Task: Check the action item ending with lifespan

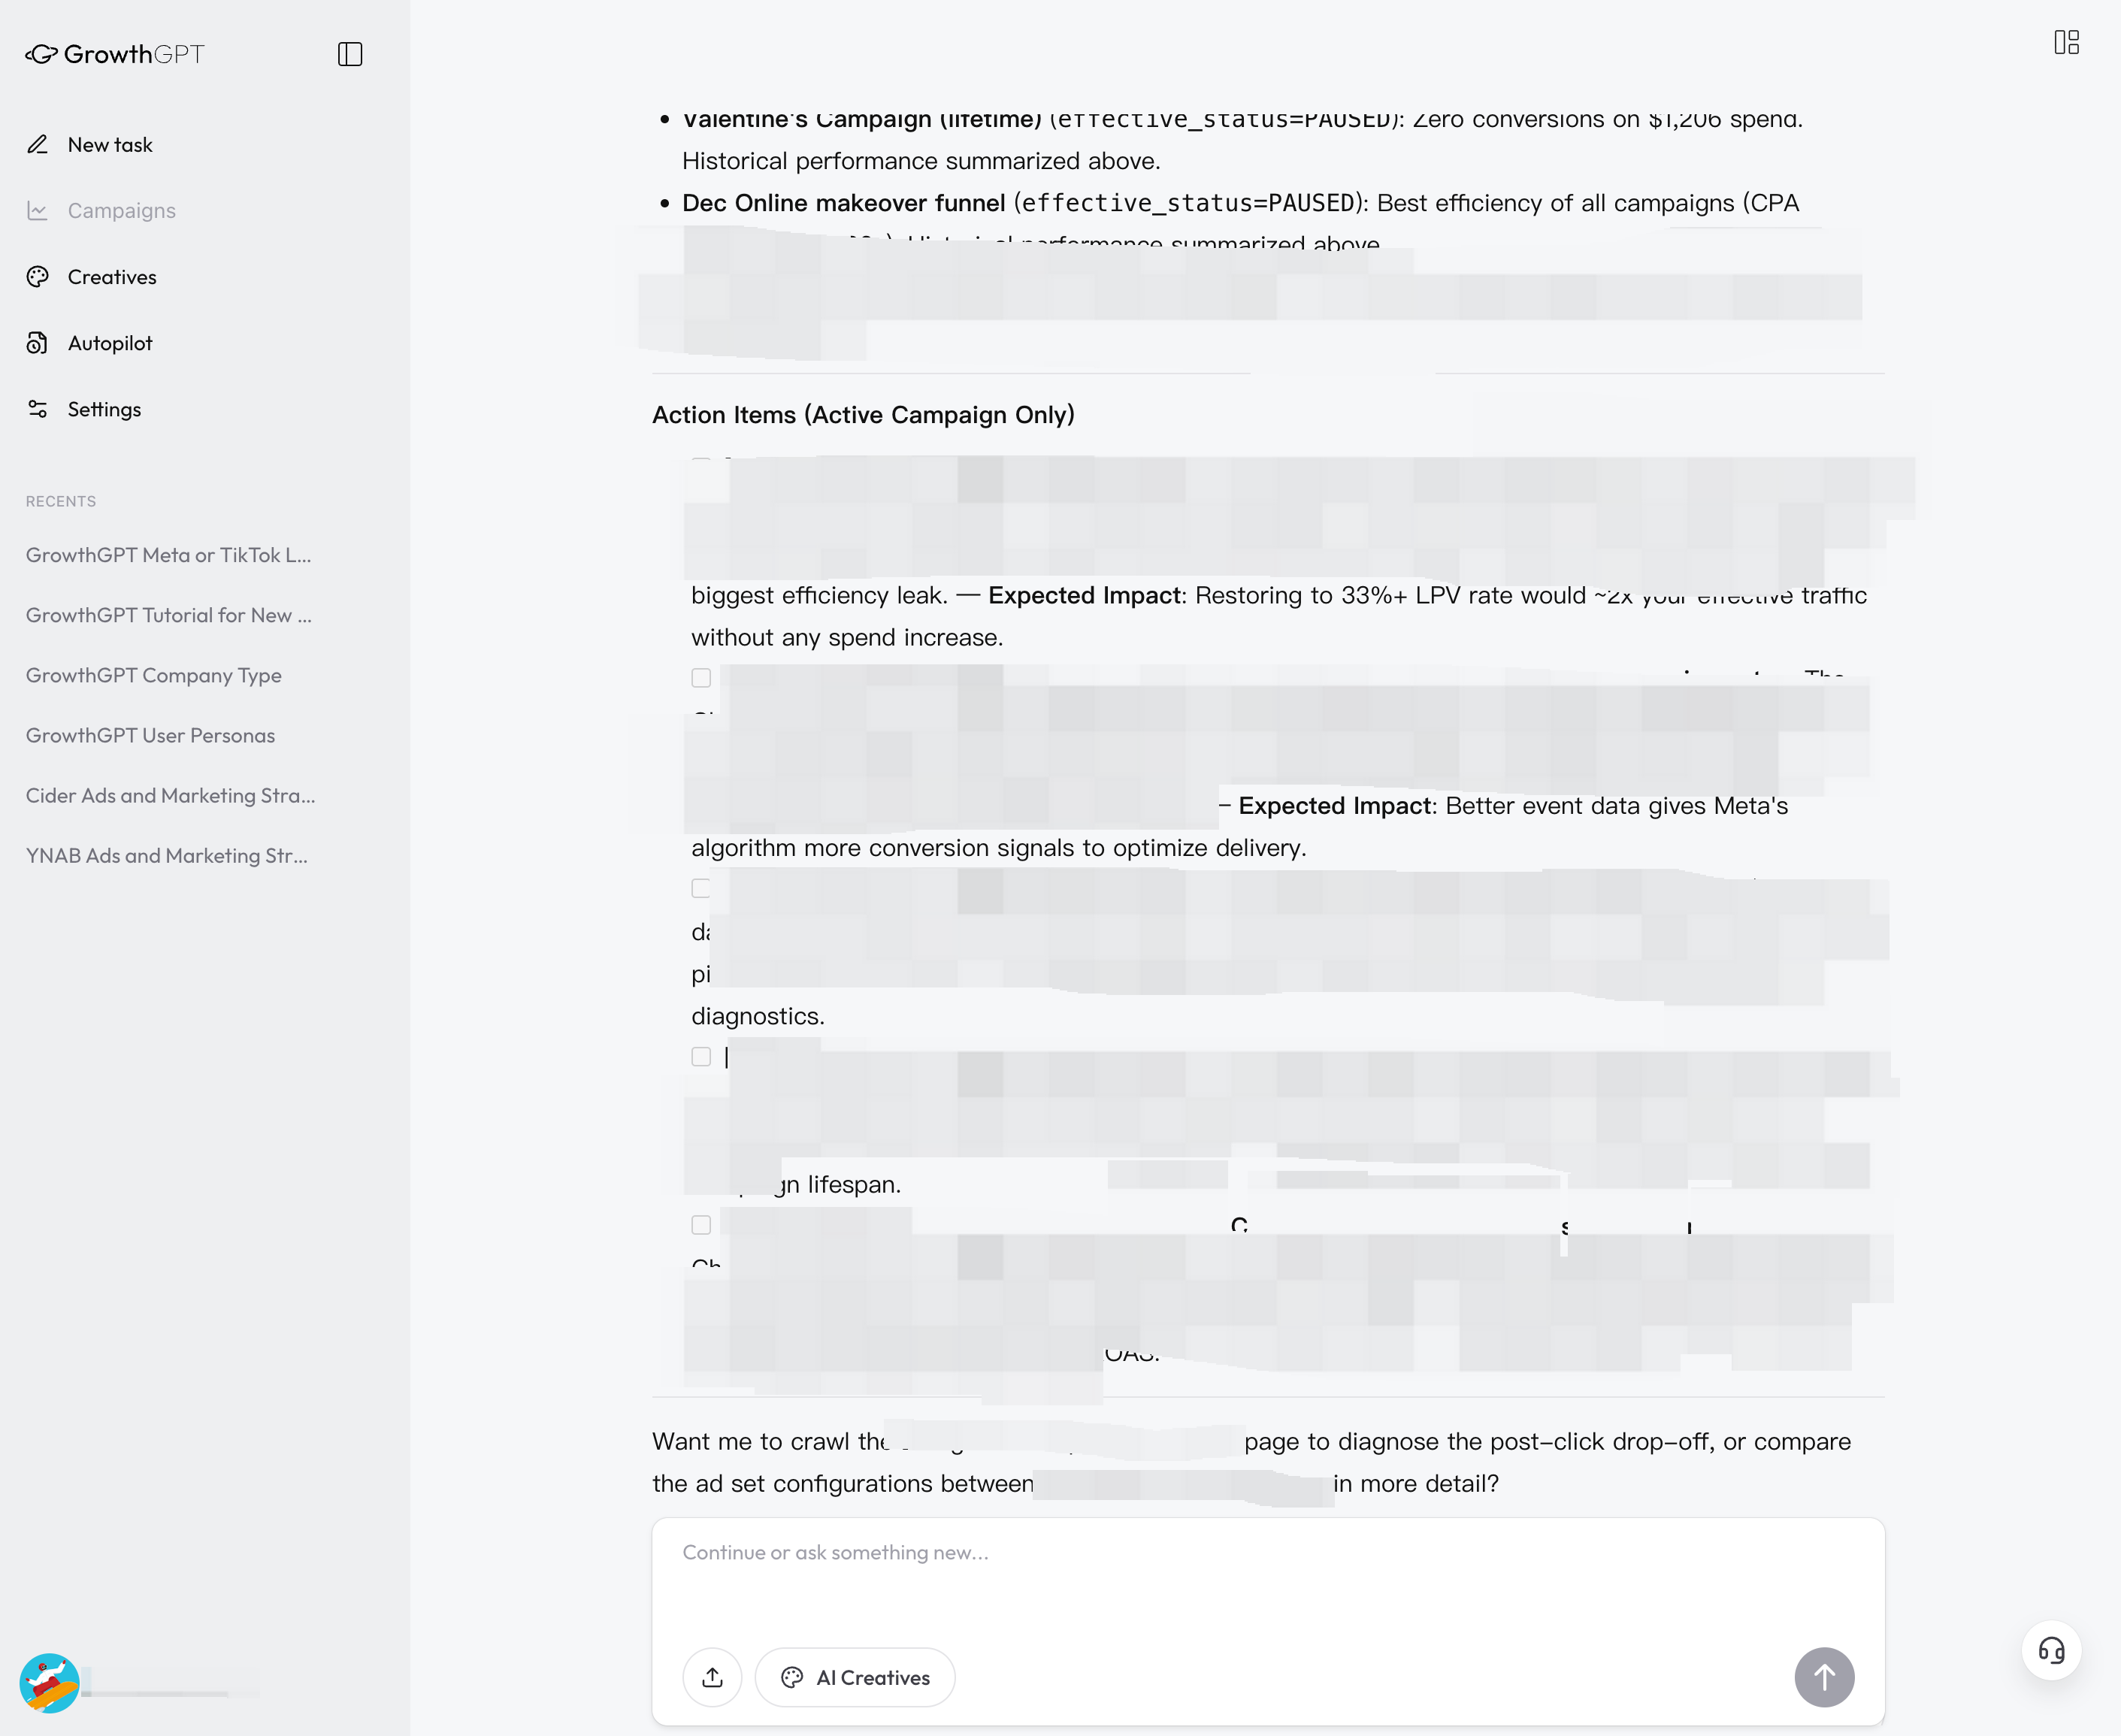Action: tap(701, 1057)
